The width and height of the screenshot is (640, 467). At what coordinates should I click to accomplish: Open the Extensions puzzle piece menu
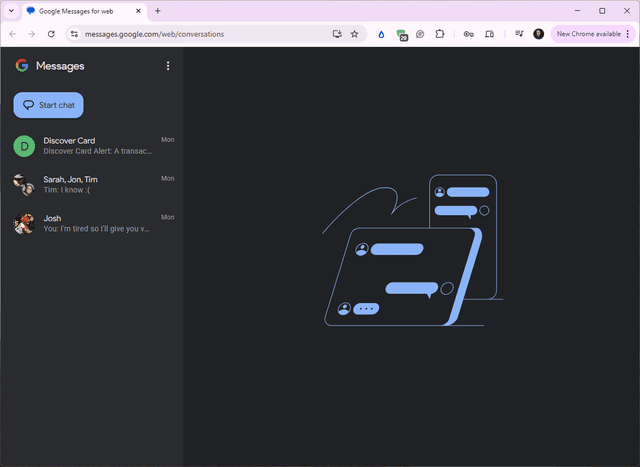tap(439, 33)
